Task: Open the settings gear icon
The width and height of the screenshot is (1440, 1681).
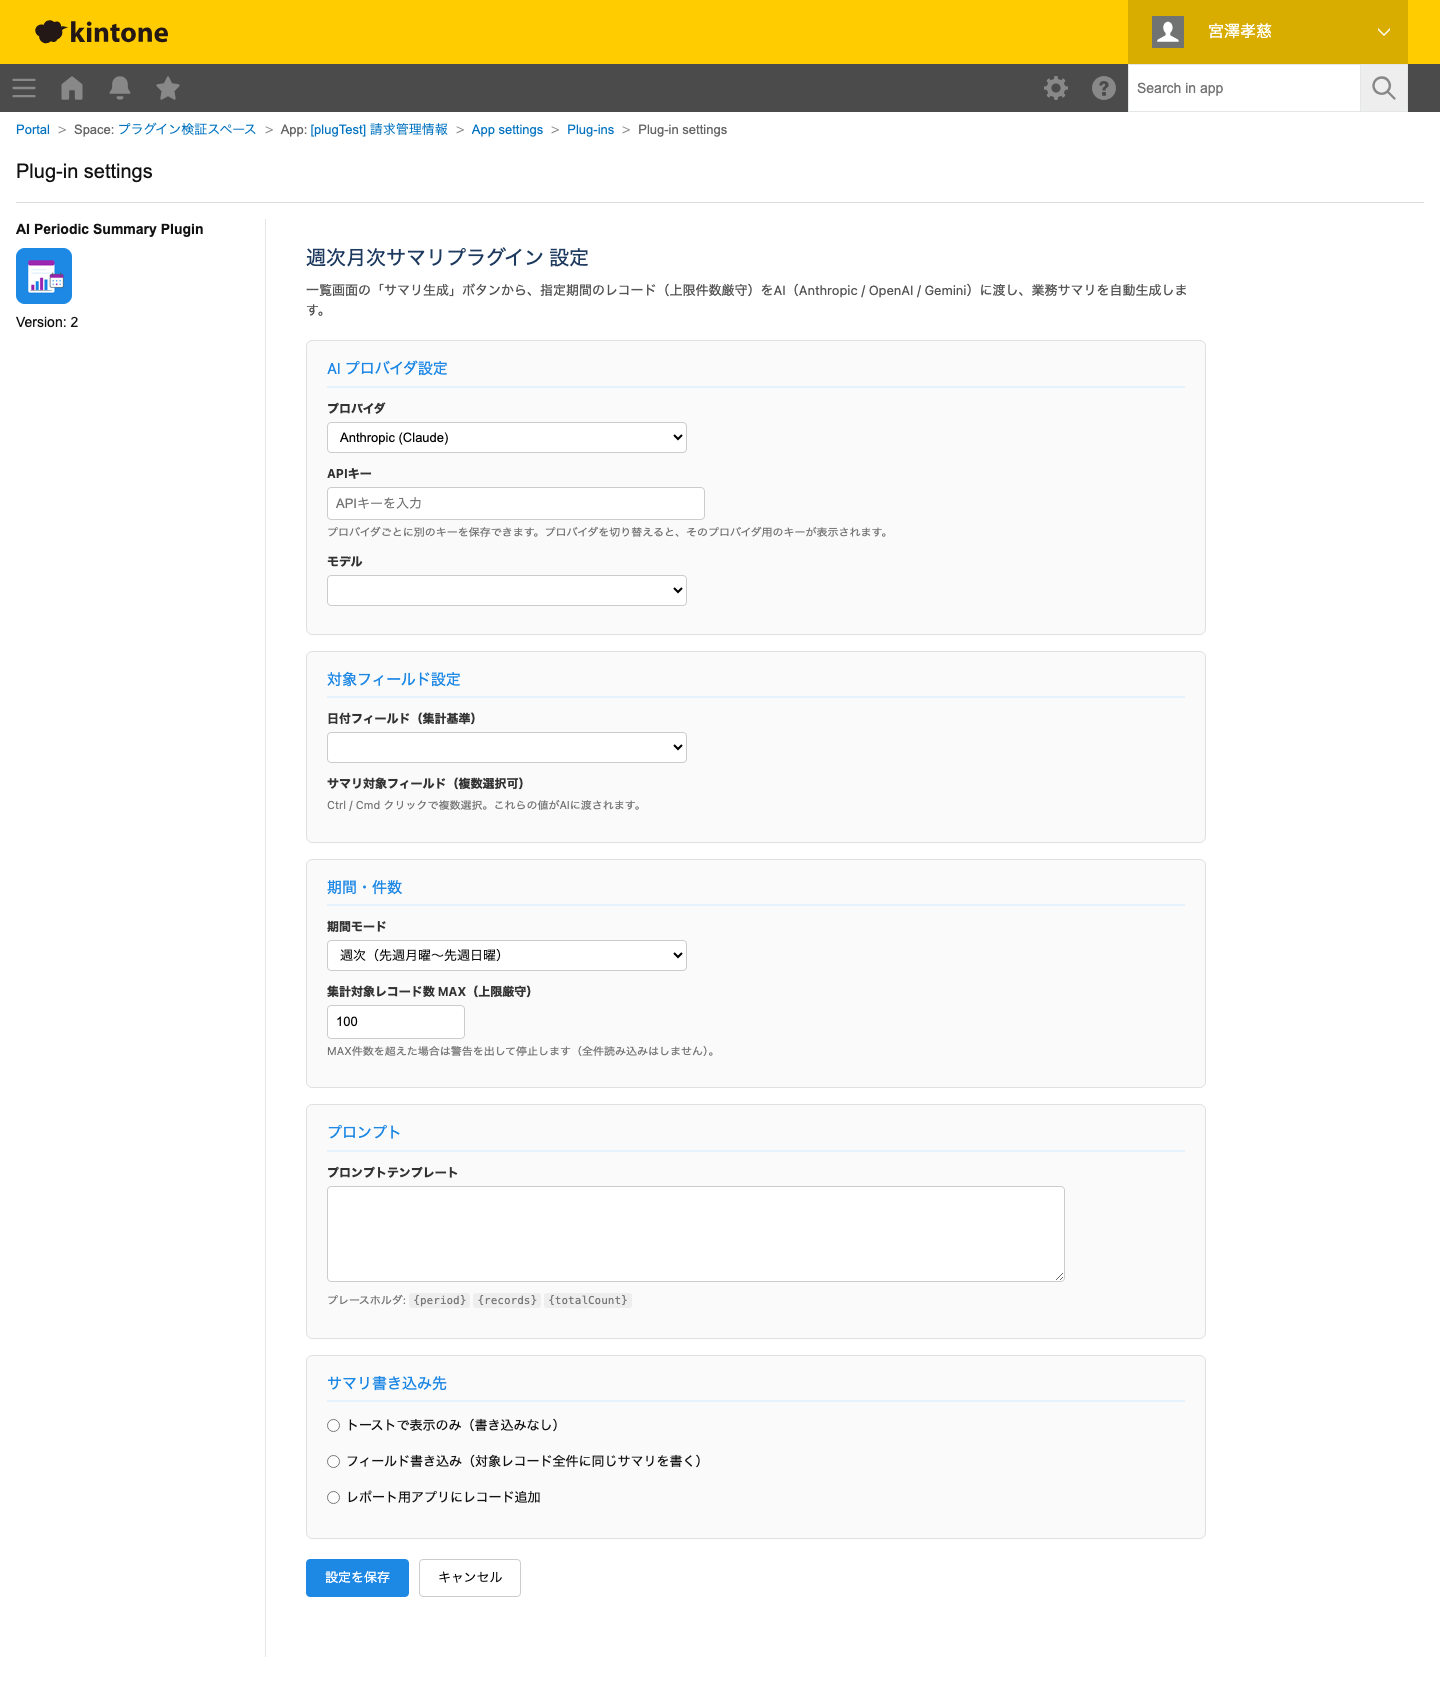Action: 1056,88
